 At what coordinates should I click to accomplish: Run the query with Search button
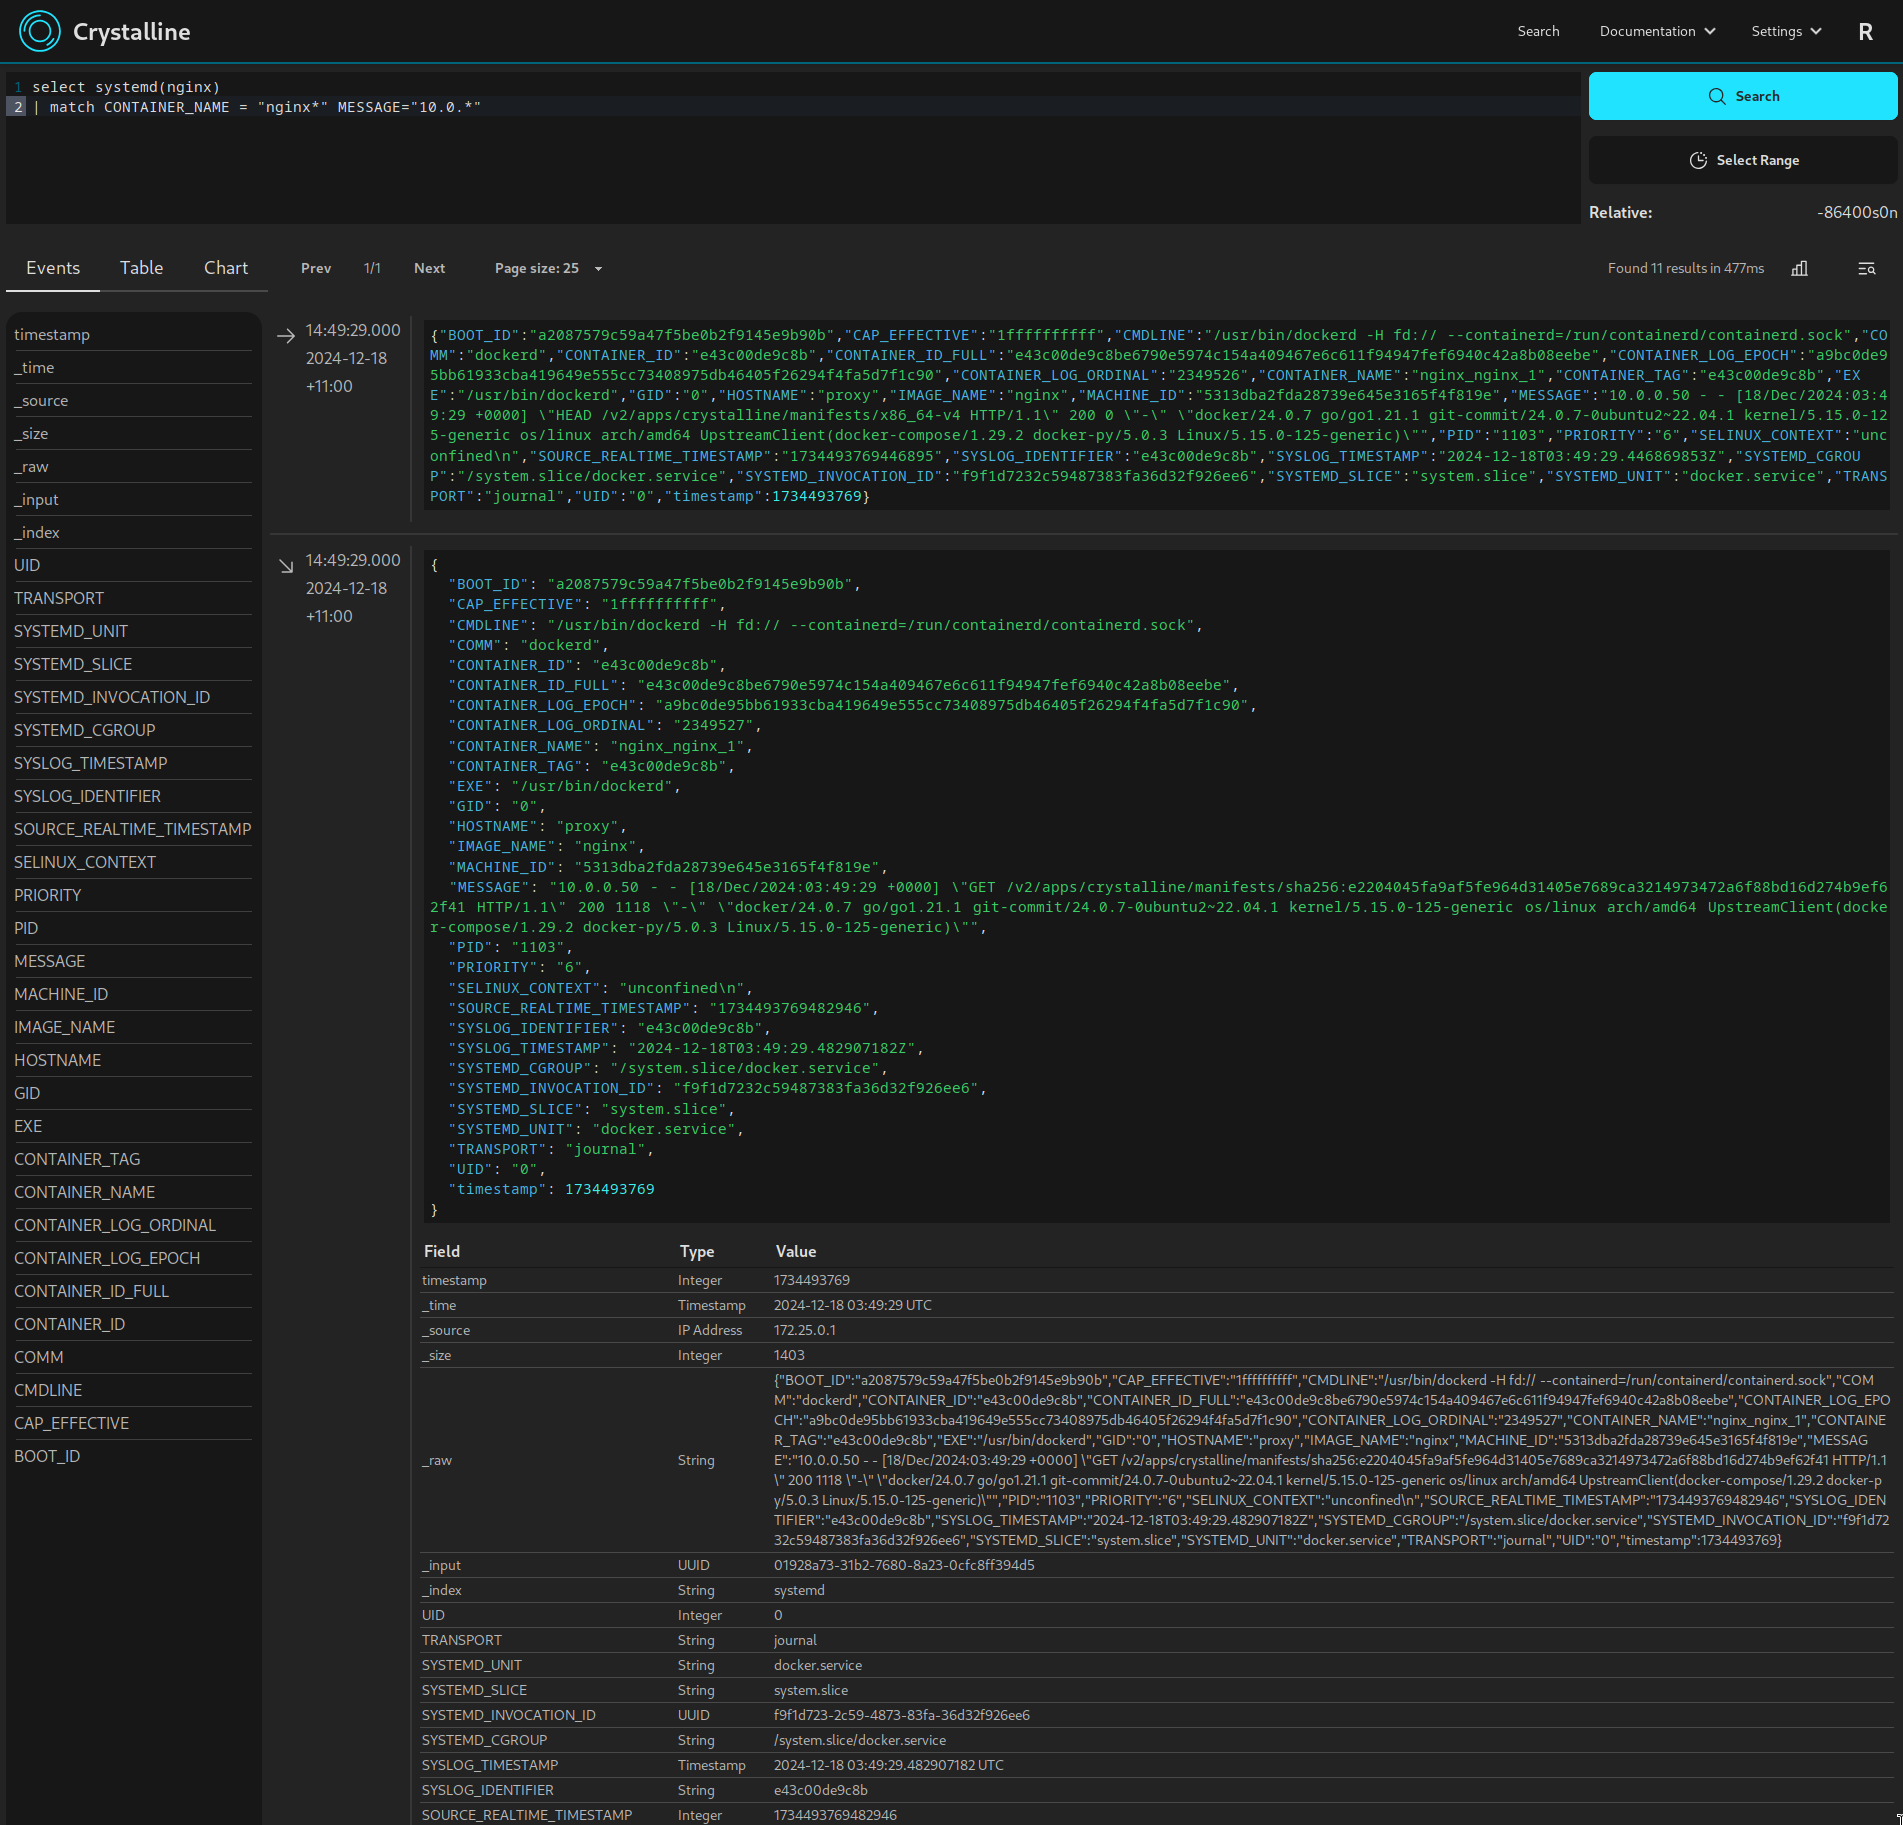[1743, 96]
